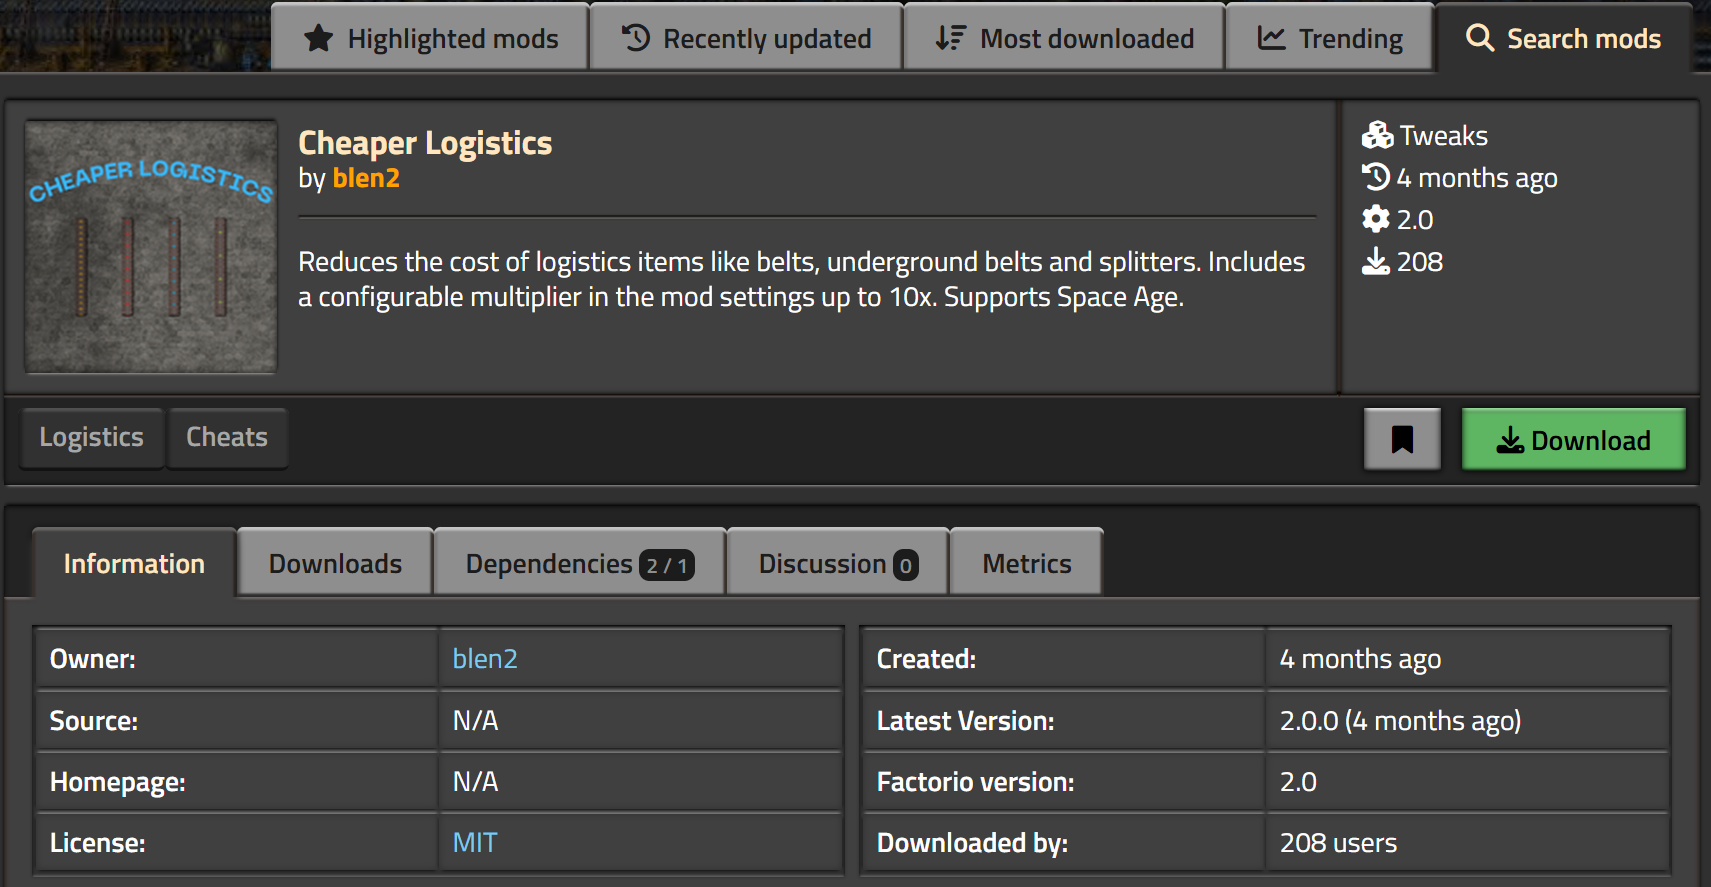Image resolution: width=1711 pixels, height=887 pixels.
Task: View the Metrics tab
Action: 1026,564
